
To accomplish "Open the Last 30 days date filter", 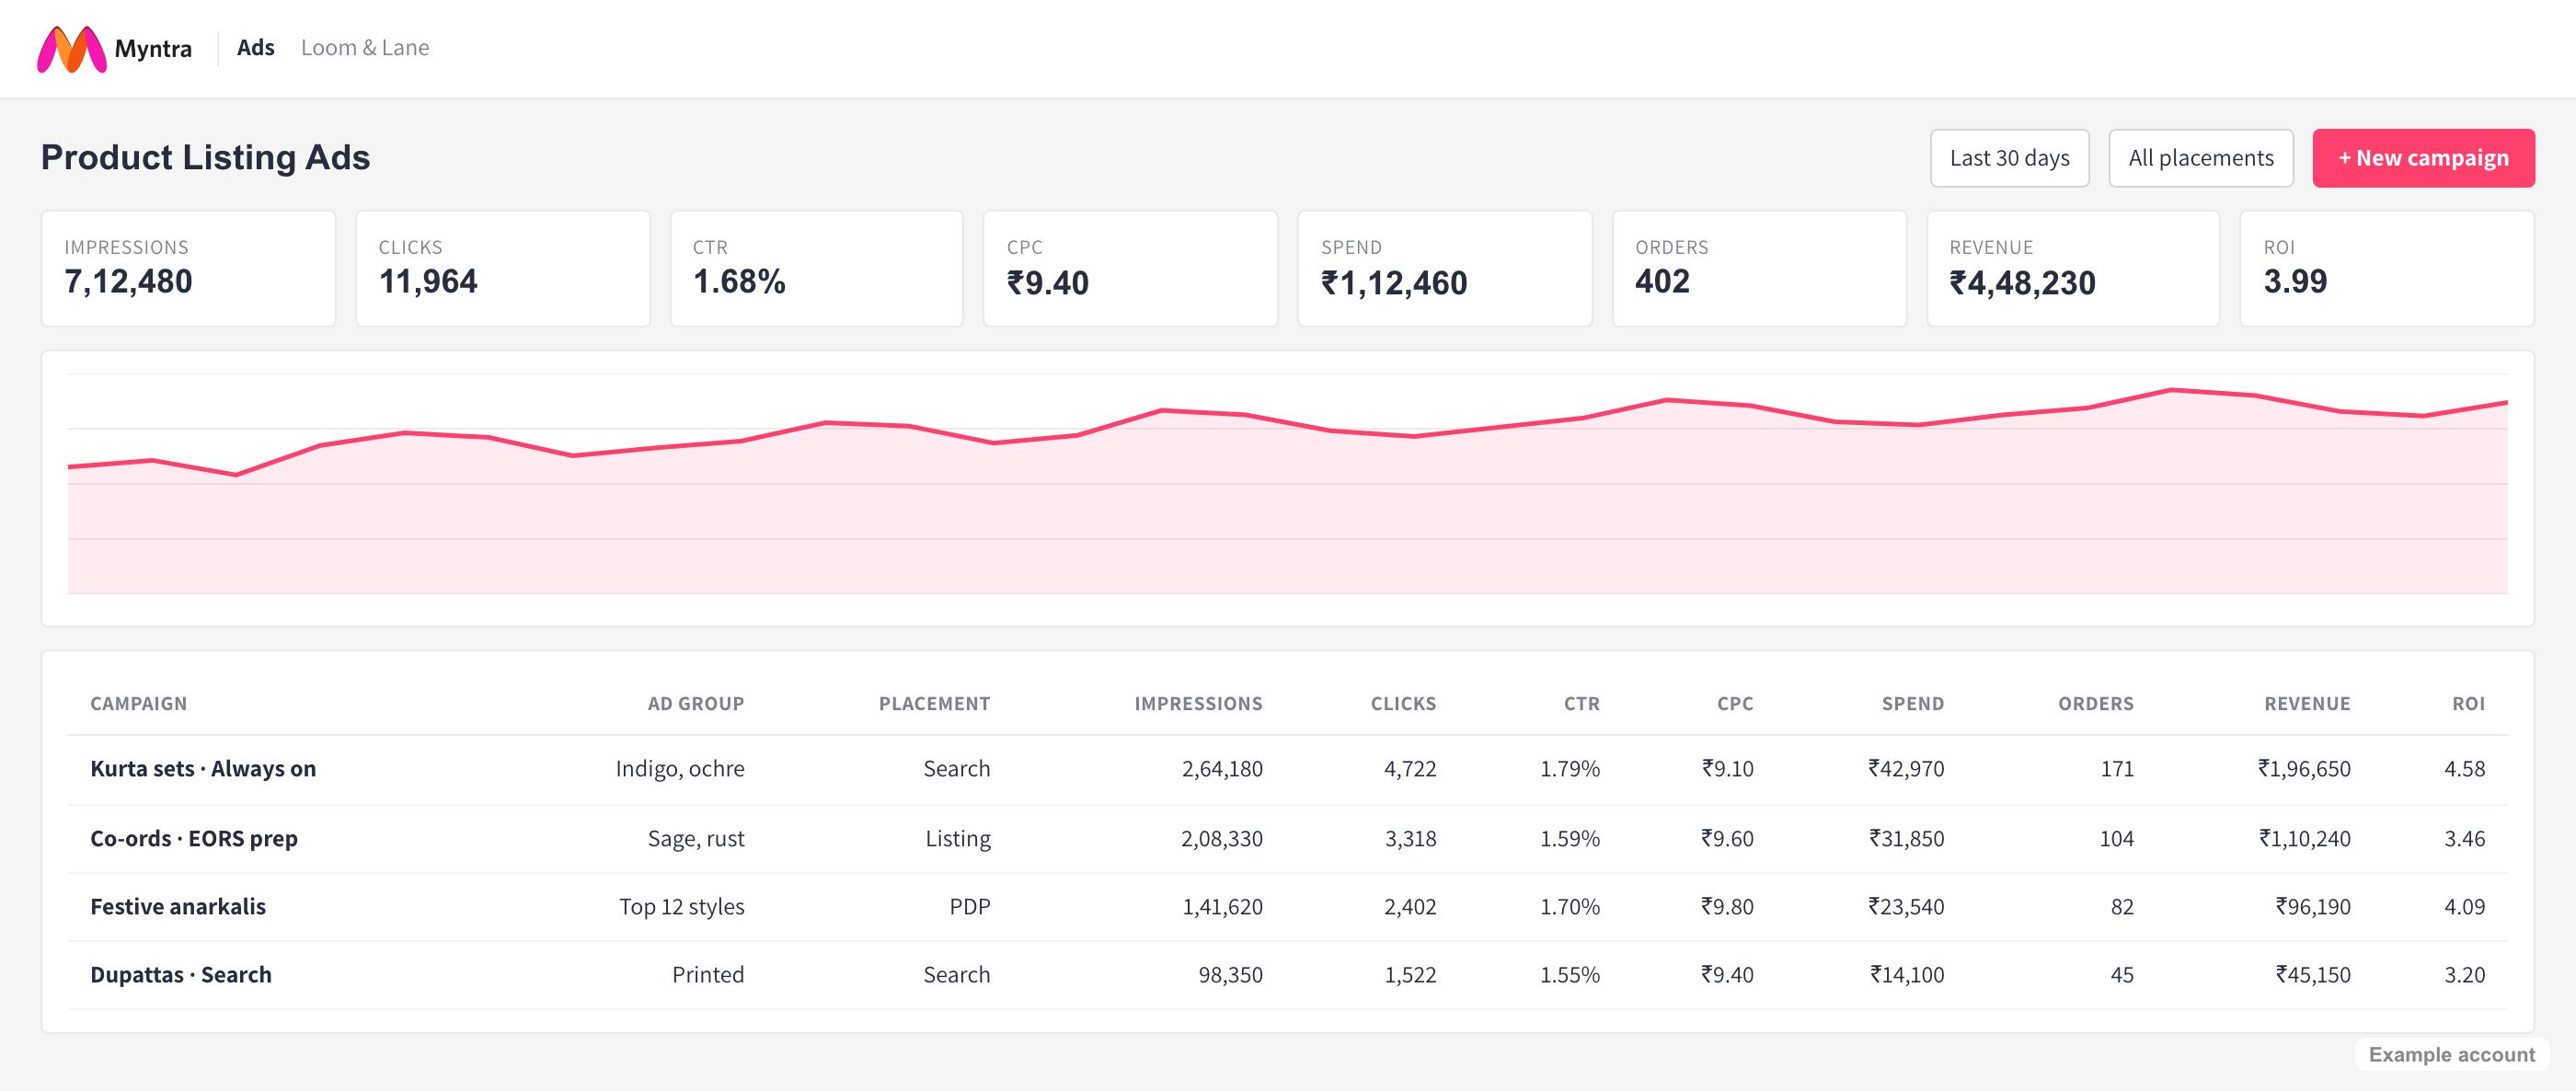I will tap(2010, 158).
